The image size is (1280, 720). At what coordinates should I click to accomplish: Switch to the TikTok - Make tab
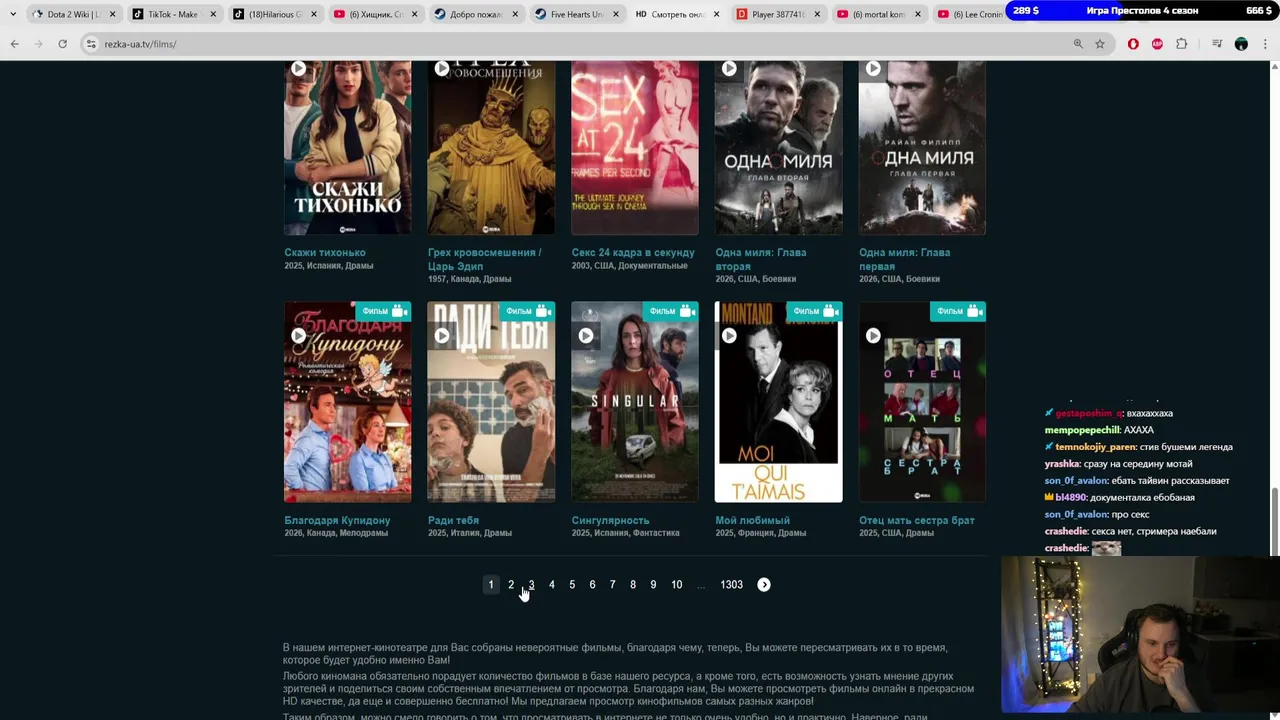click(172, 14)
